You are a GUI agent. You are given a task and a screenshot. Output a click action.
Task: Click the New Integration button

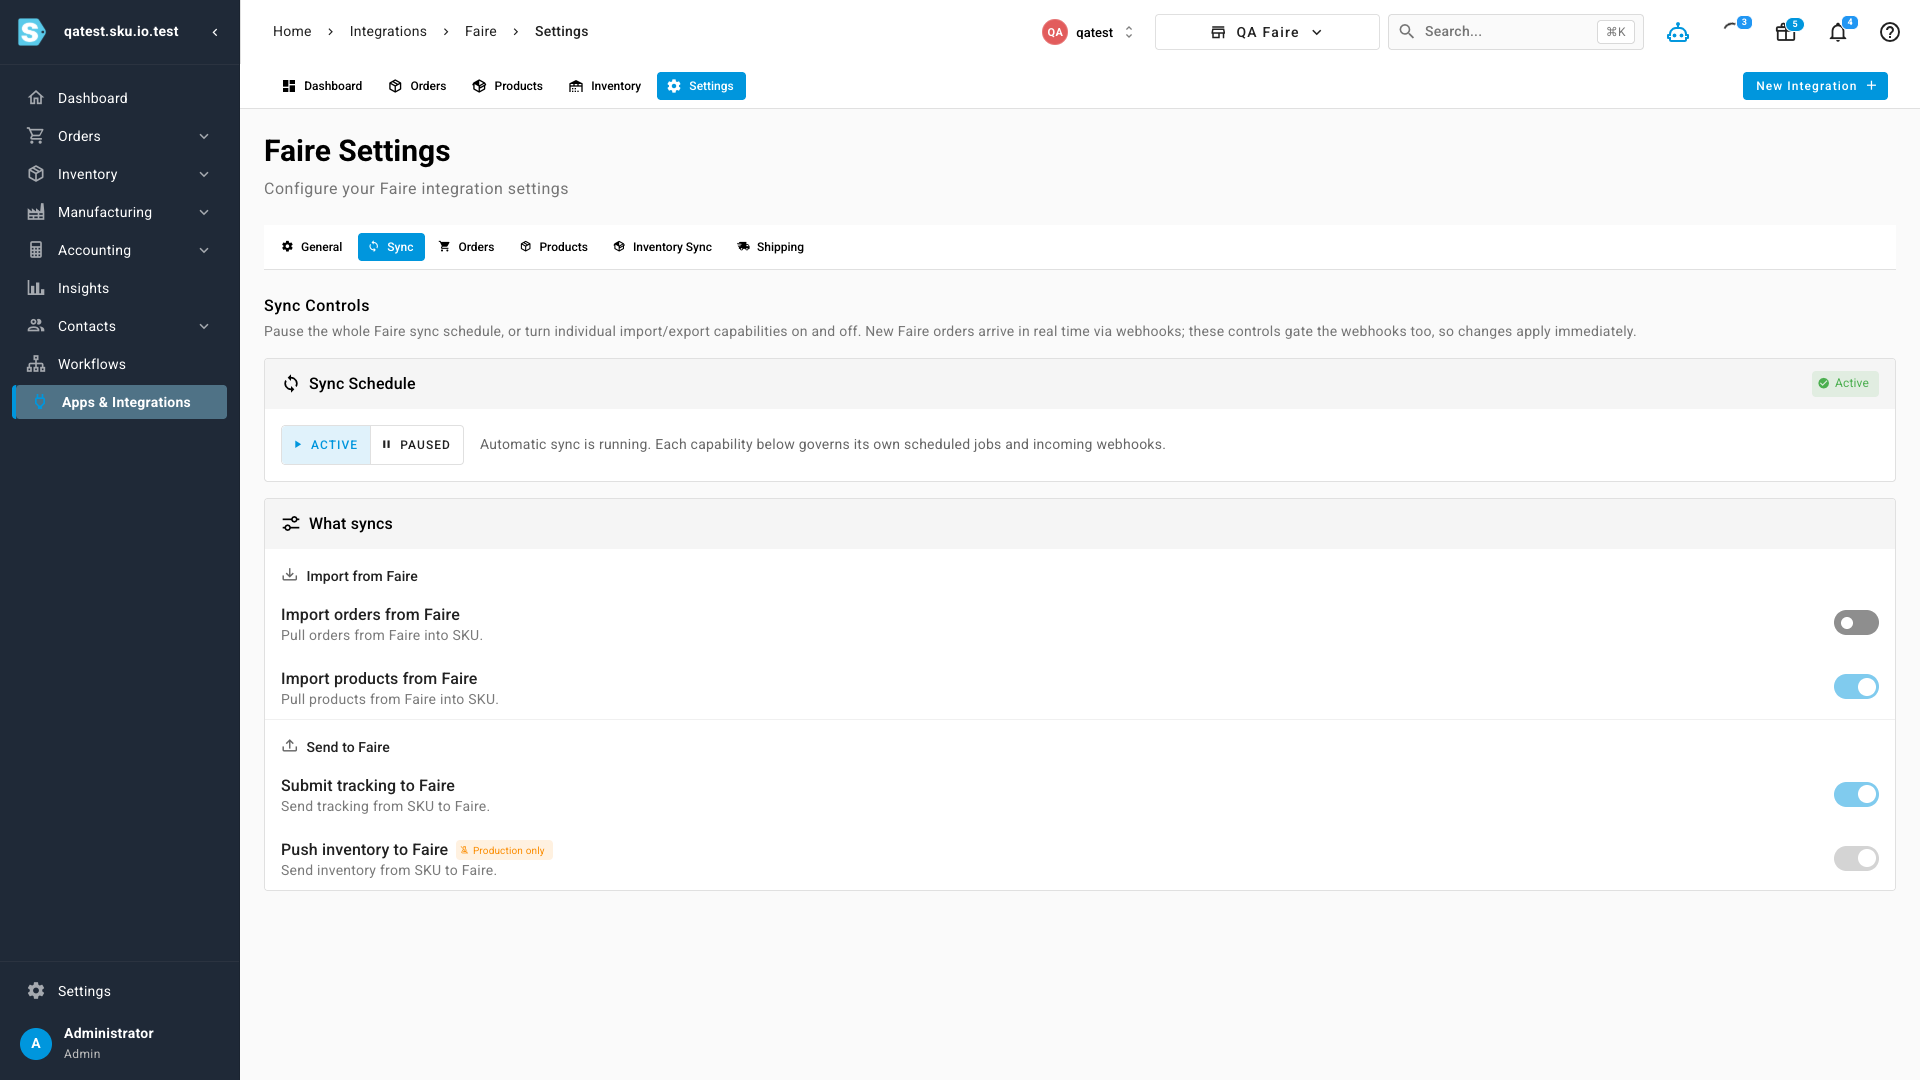coord(1815,86)
